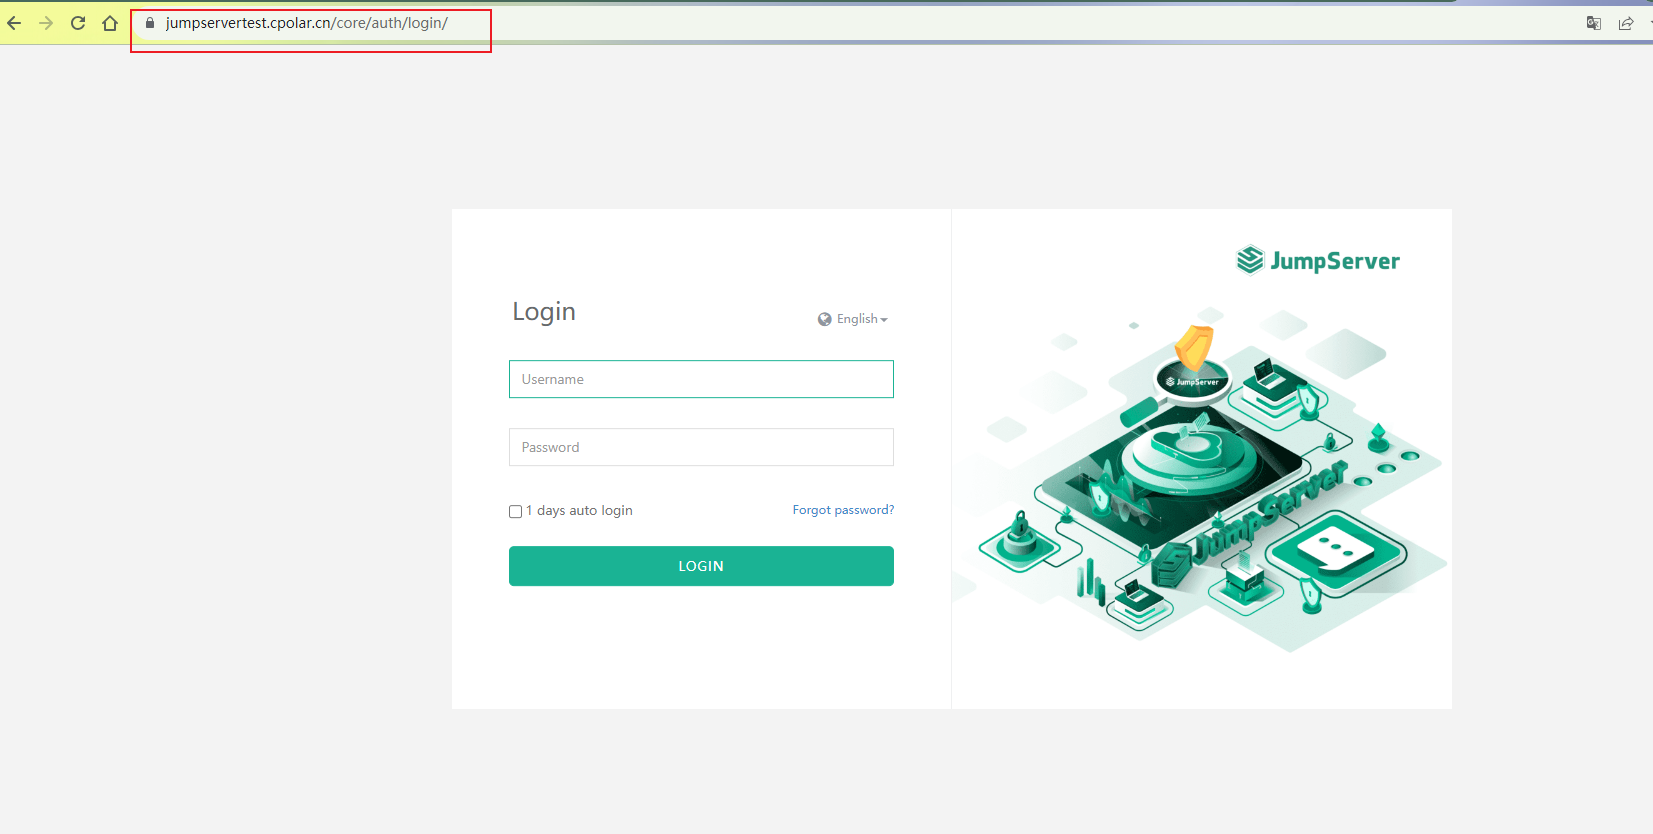Click the globe language icon
The image size is (1653, 834).
(x=825, y=319)
